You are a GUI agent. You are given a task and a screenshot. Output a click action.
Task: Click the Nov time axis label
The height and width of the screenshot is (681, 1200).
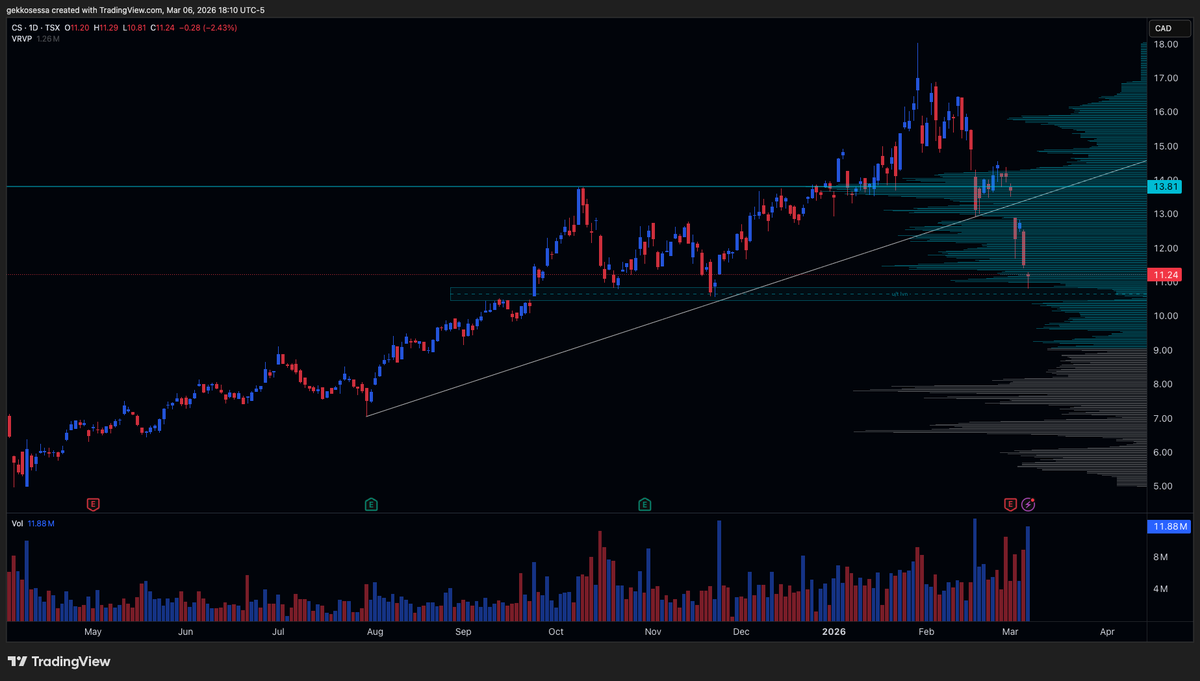[652, 632]
